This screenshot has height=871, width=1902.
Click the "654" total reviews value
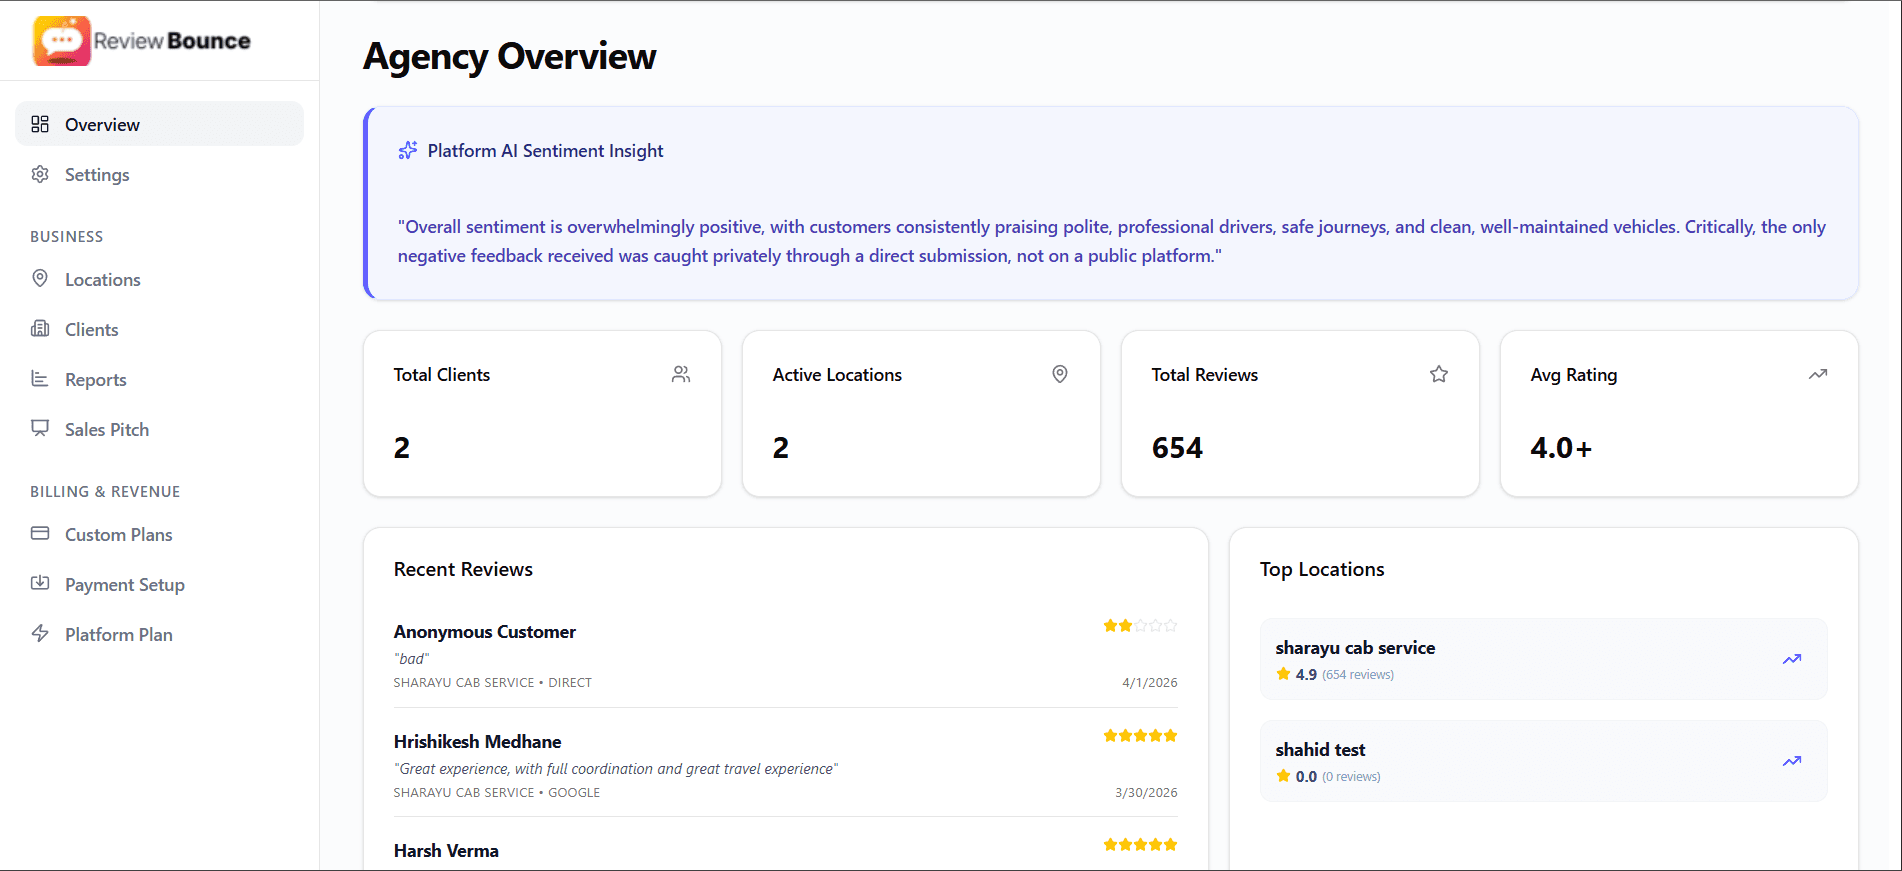[1177, 447]
